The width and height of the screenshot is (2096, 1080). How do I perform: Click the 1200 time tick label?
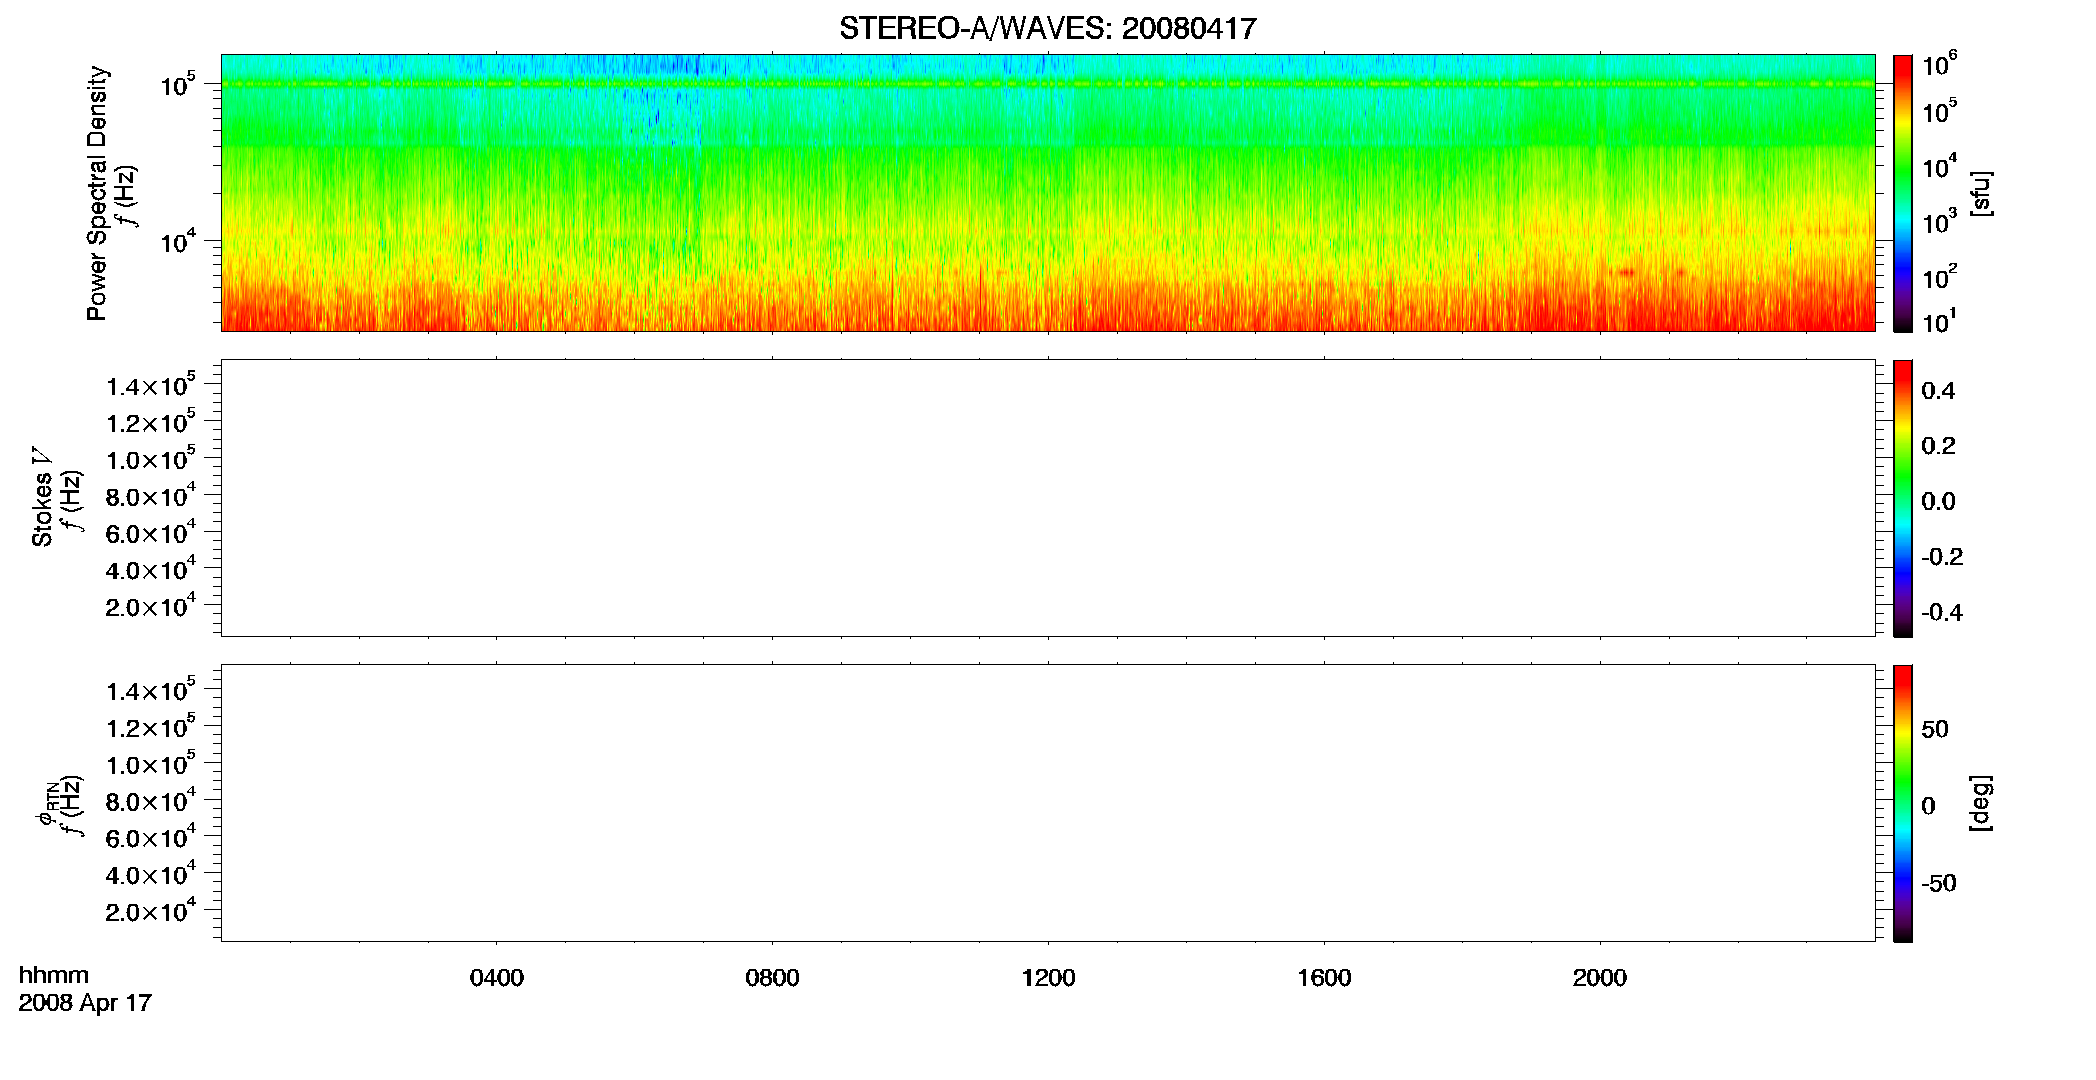pyautogui.click(x=1048, y=978)
